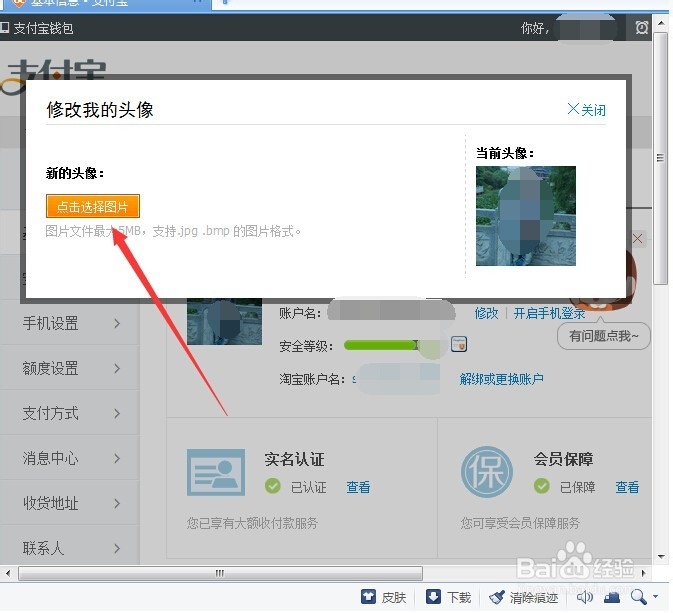Click the 修改 link next to account name
This screenshot has height=613, width=673.
486,313
